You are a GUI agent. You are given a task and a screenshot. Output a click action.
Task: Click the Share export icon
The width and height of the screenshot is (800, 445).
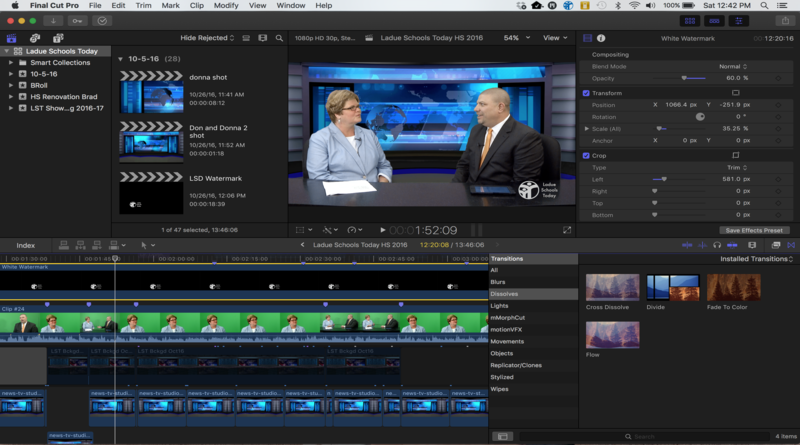coord(785,21)
